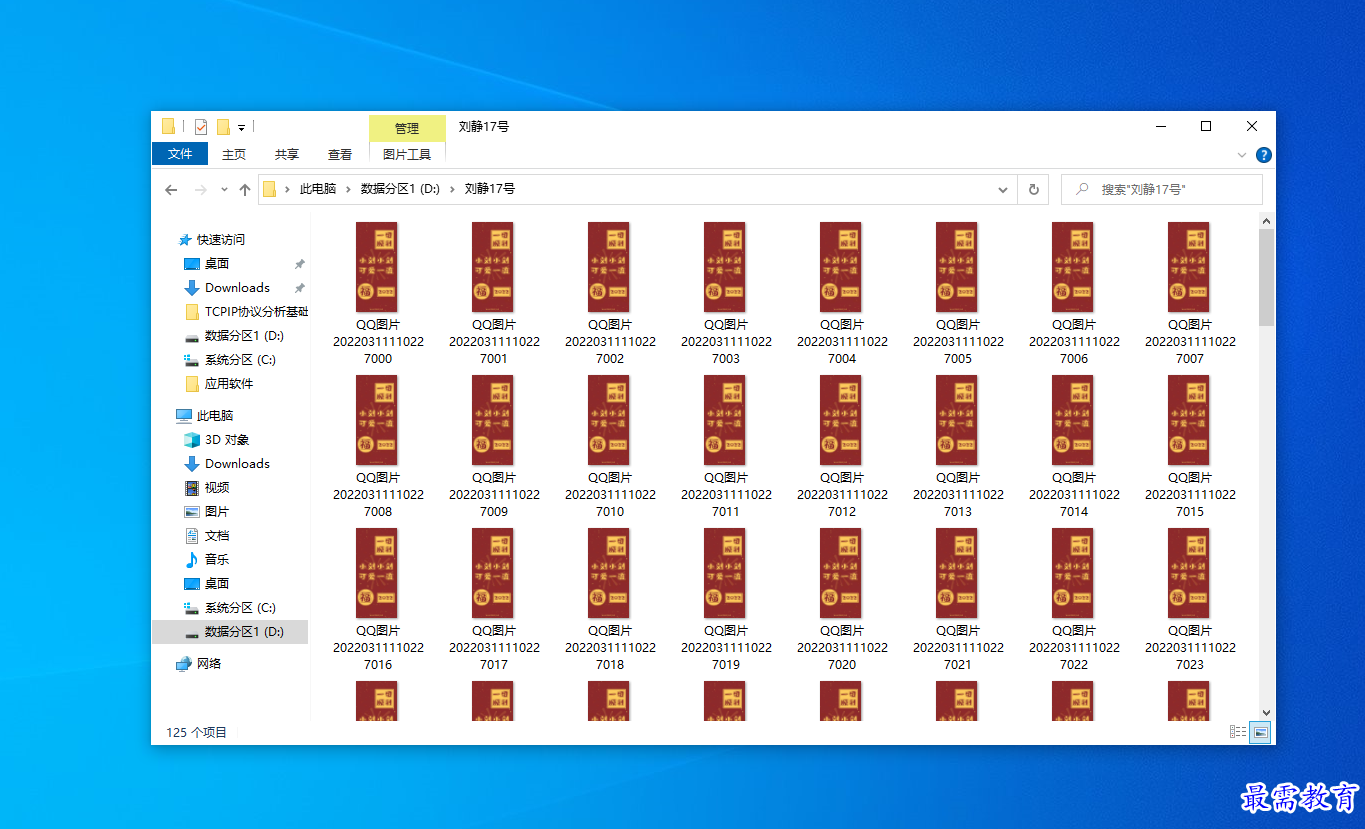The image size is (1365, 829).
Task: Click the New Folder icon in title bar
Action: [223, 127]
